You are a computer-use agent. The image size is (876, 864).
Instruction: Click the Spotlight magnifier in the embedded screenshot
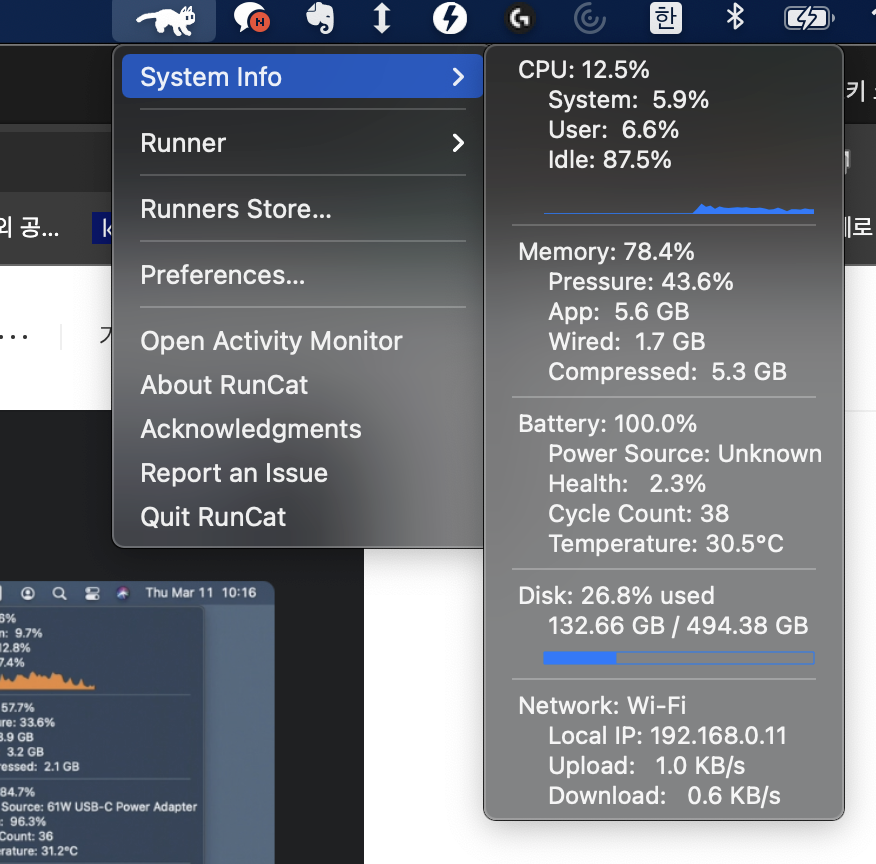tap(59, 593)
